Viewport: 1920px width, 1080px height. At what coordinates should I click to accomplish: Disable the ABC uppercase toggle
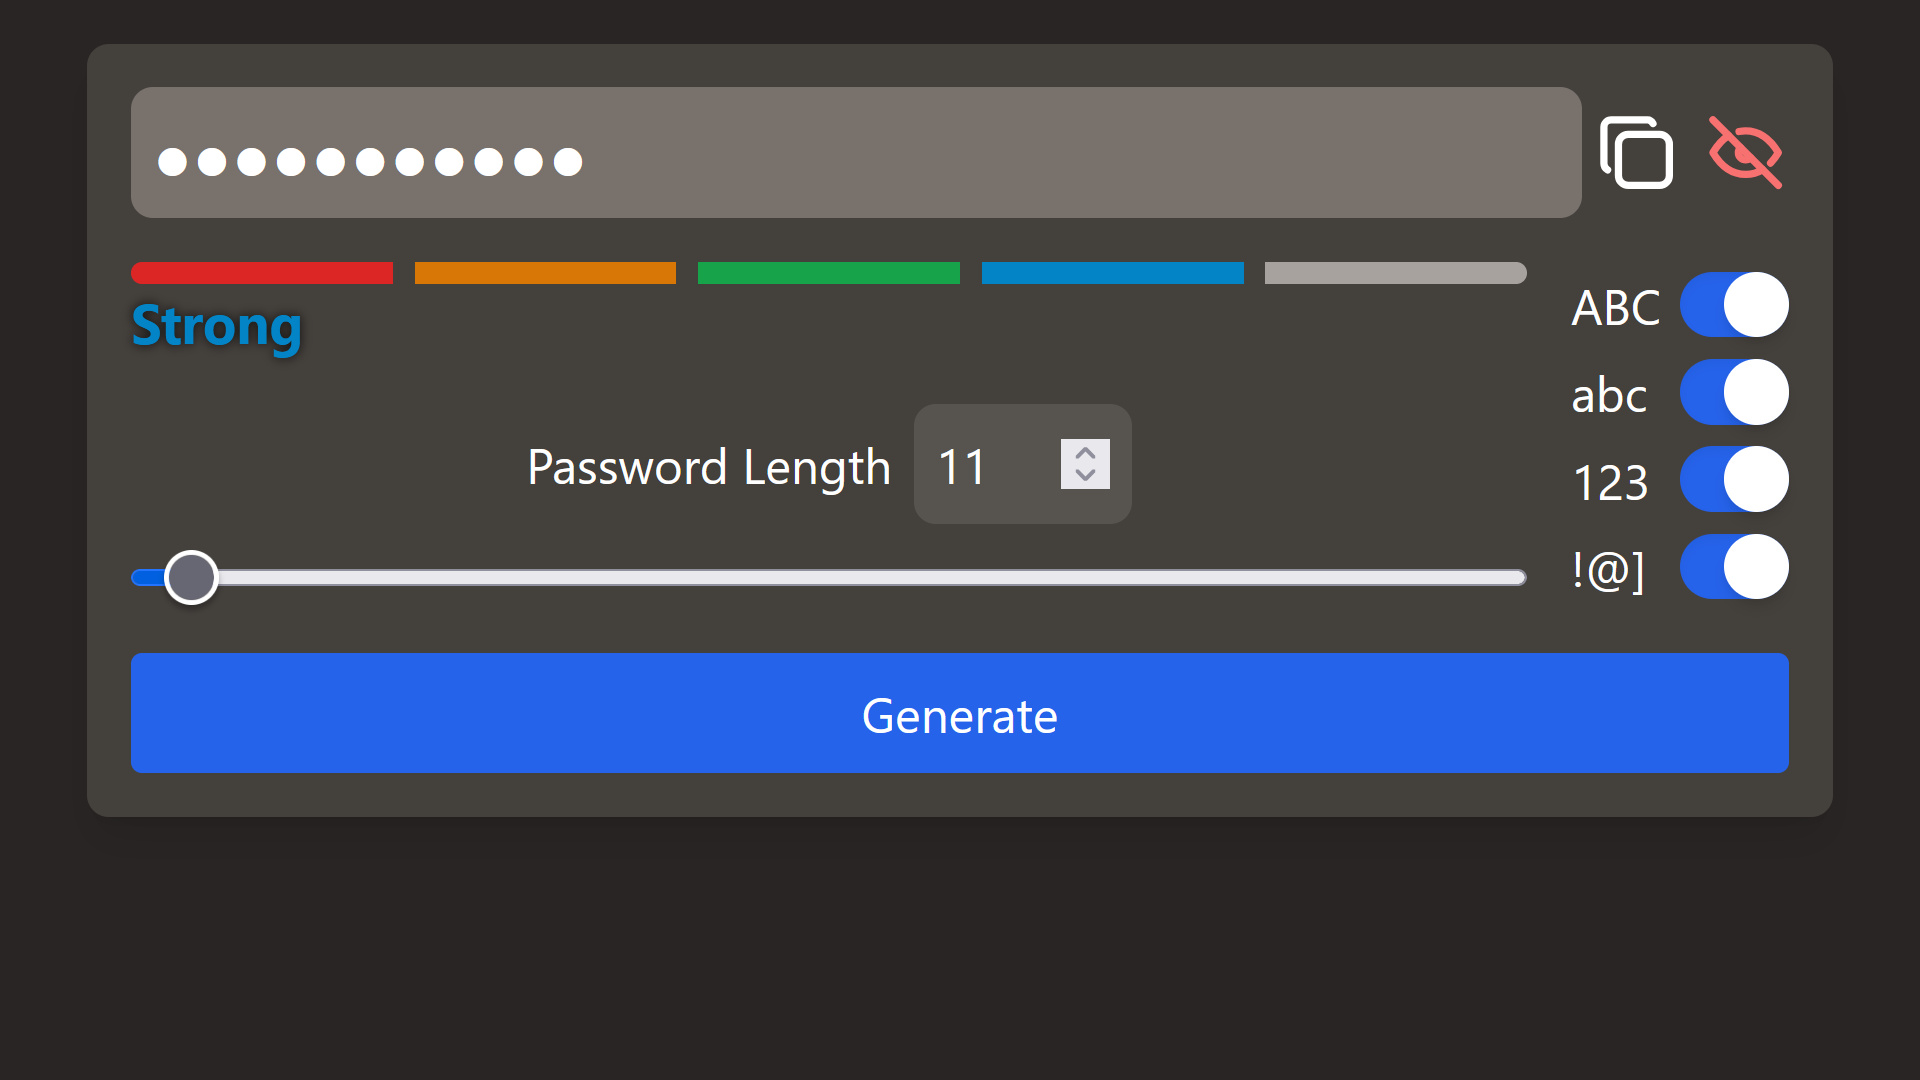pyautogui.click(x=1735, y=305)
